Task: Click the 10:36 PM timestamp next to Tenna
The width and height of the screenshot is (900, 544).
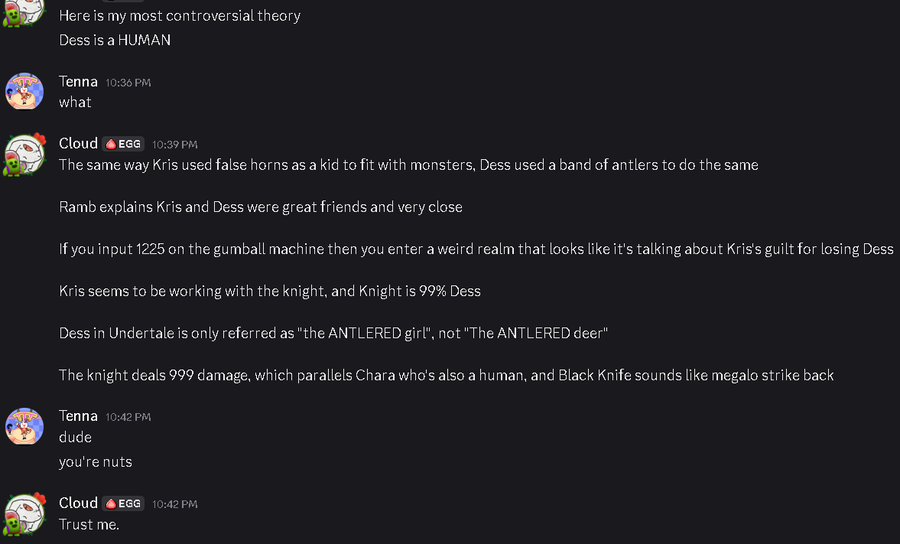Action: pos(128,83)
